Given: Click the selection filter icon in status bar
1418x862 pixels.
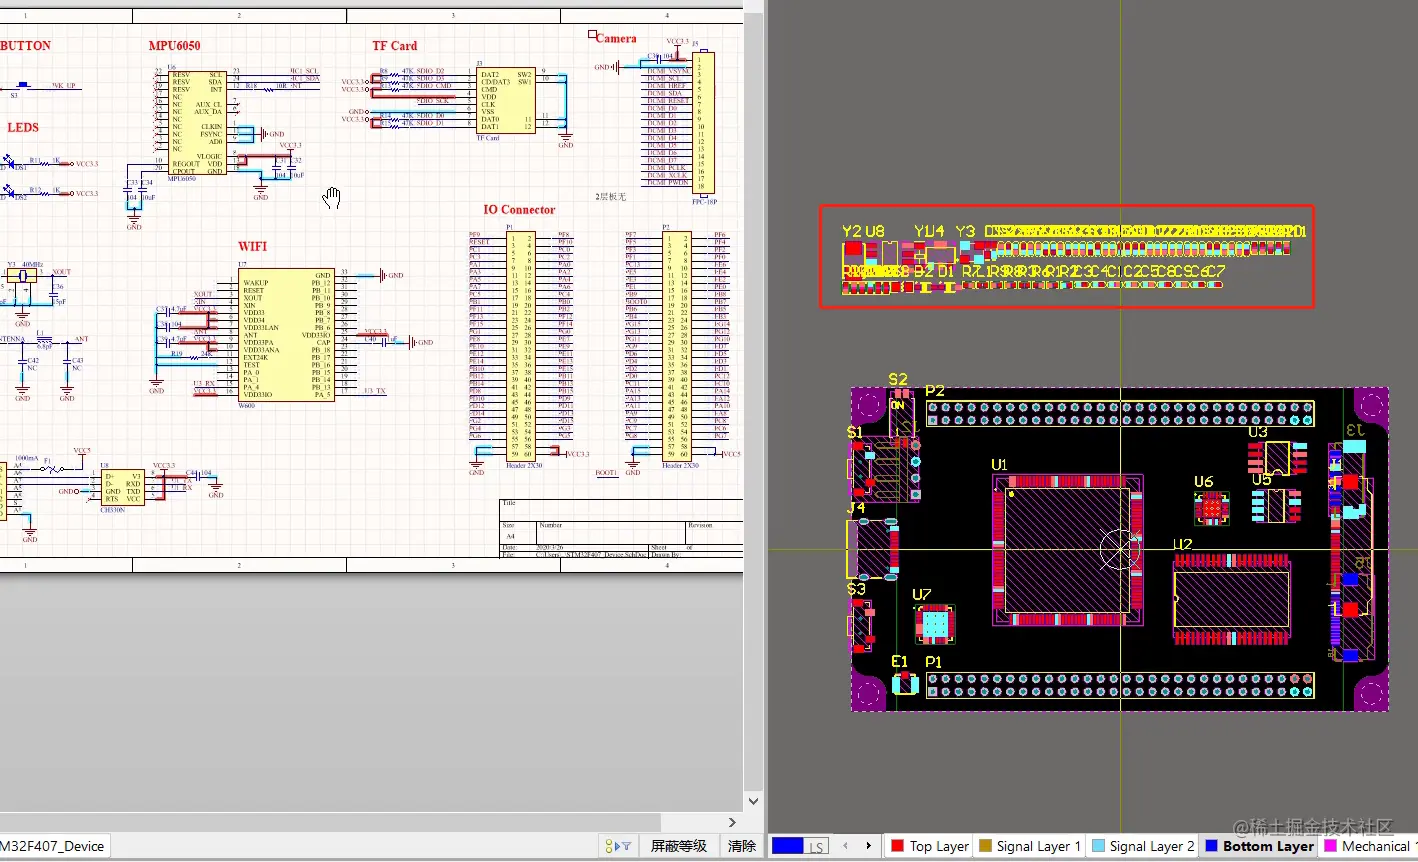Looking at the screenshot, I should (618, 846).
